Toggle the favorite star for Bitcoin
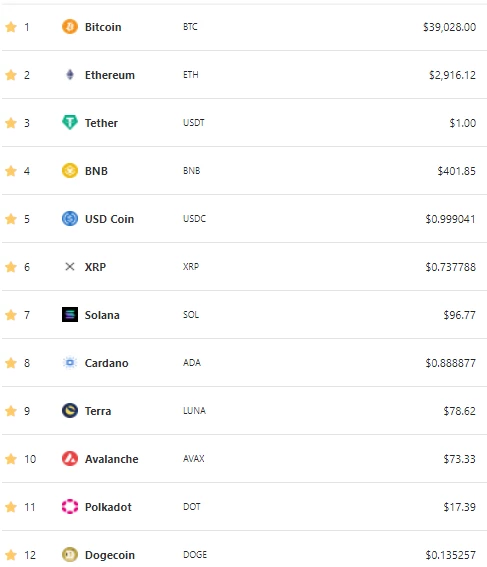Viewport: 487px width, 567px height. tap(11, 27)
